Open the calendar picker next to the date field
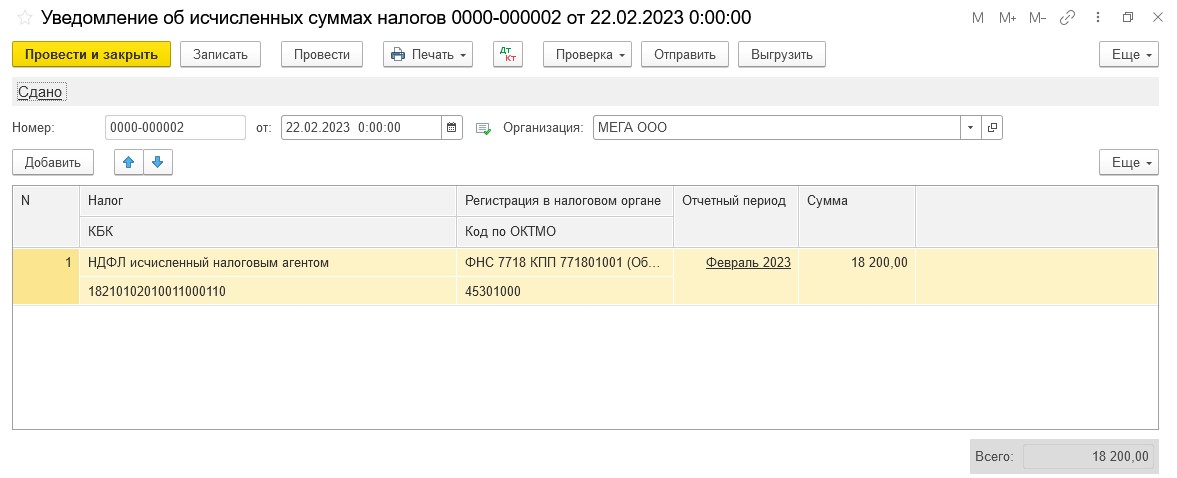1177x478 pixels. 452,128
